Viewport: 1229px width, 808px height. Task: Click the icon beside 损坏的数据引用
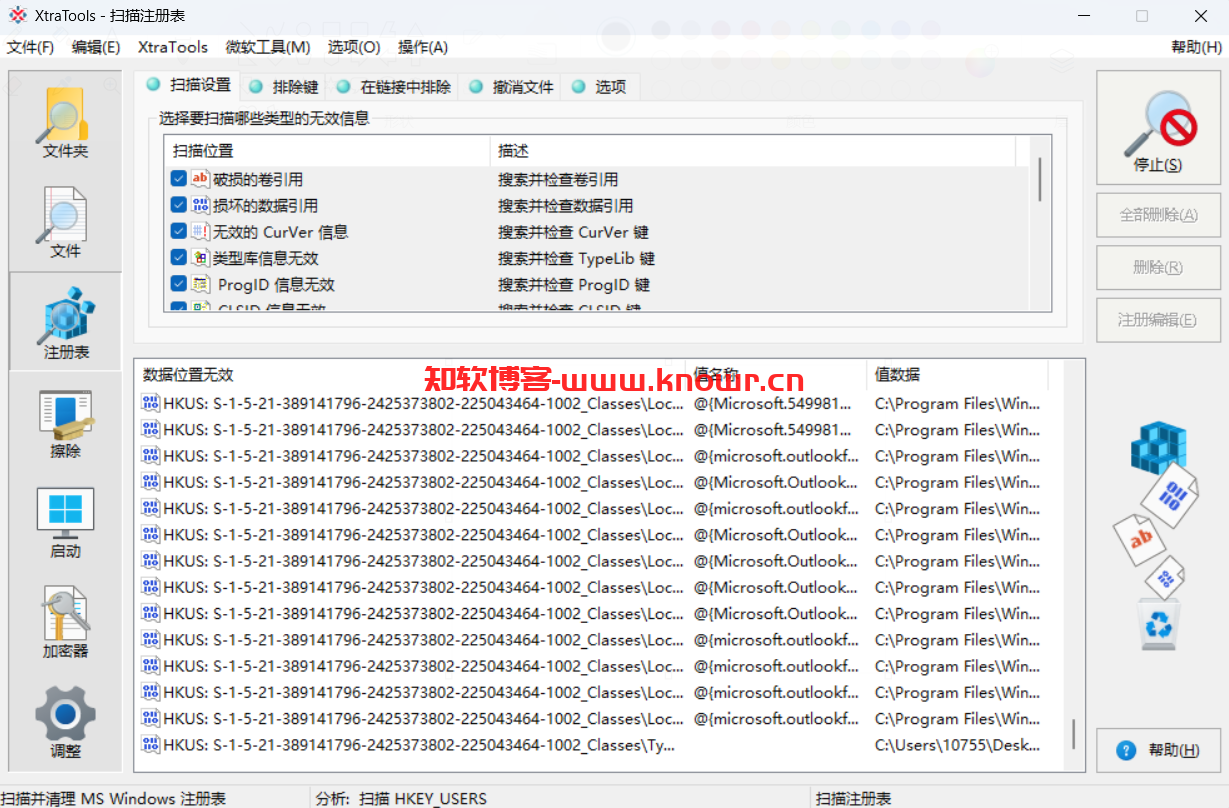200,205
